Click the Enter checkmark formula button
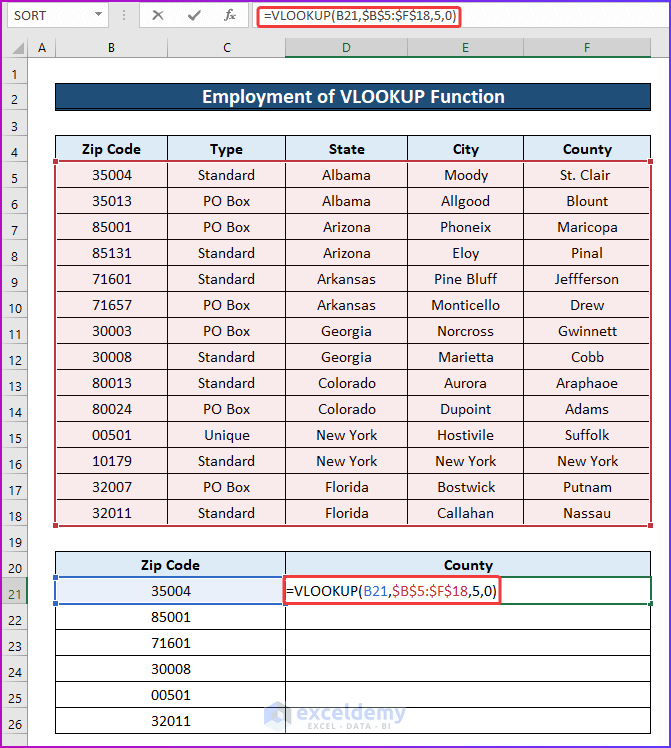Screen dimensions: 671x748 (x=194, y=16)
